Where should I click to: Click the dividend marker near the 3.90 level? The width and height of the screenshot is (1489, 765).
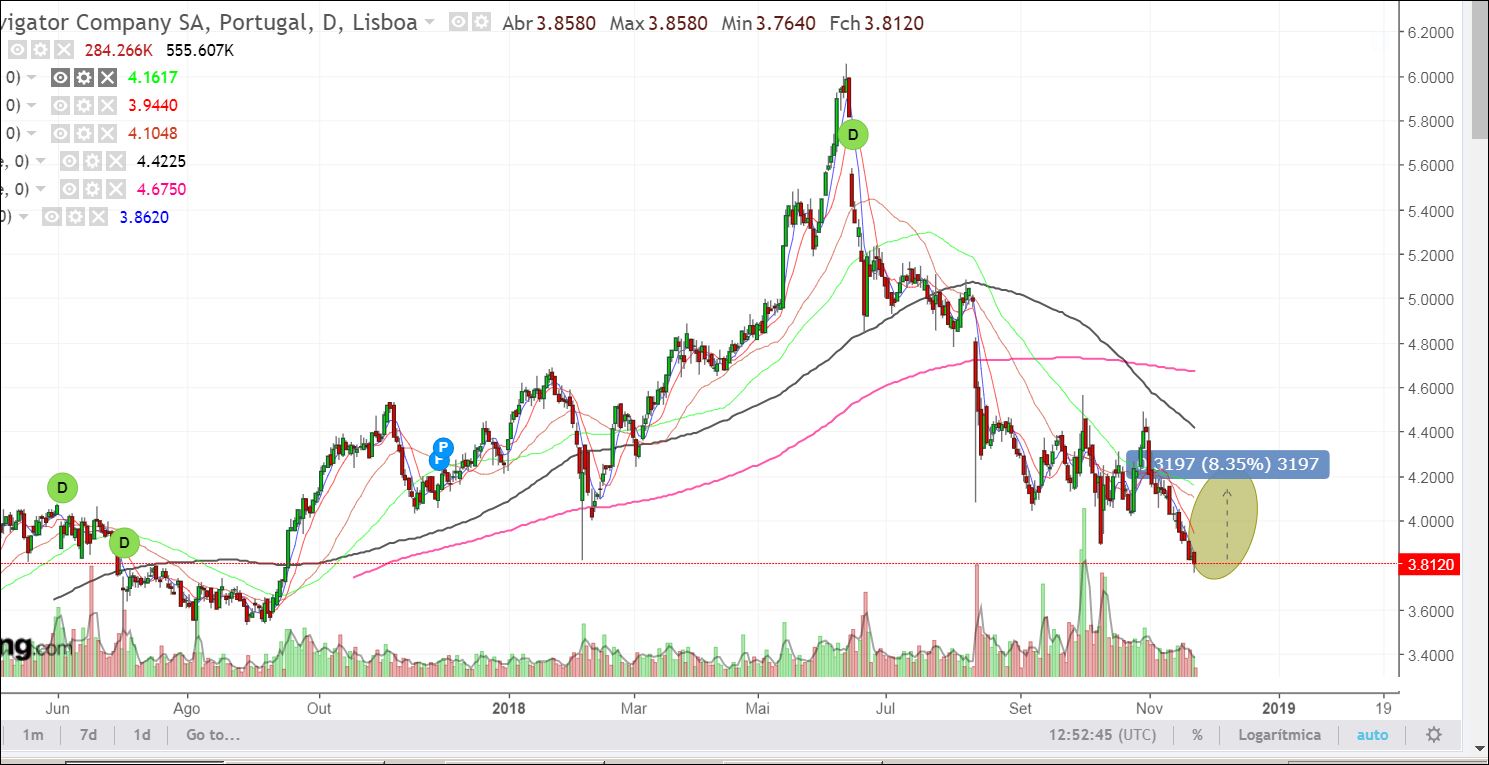click(124, 543)
